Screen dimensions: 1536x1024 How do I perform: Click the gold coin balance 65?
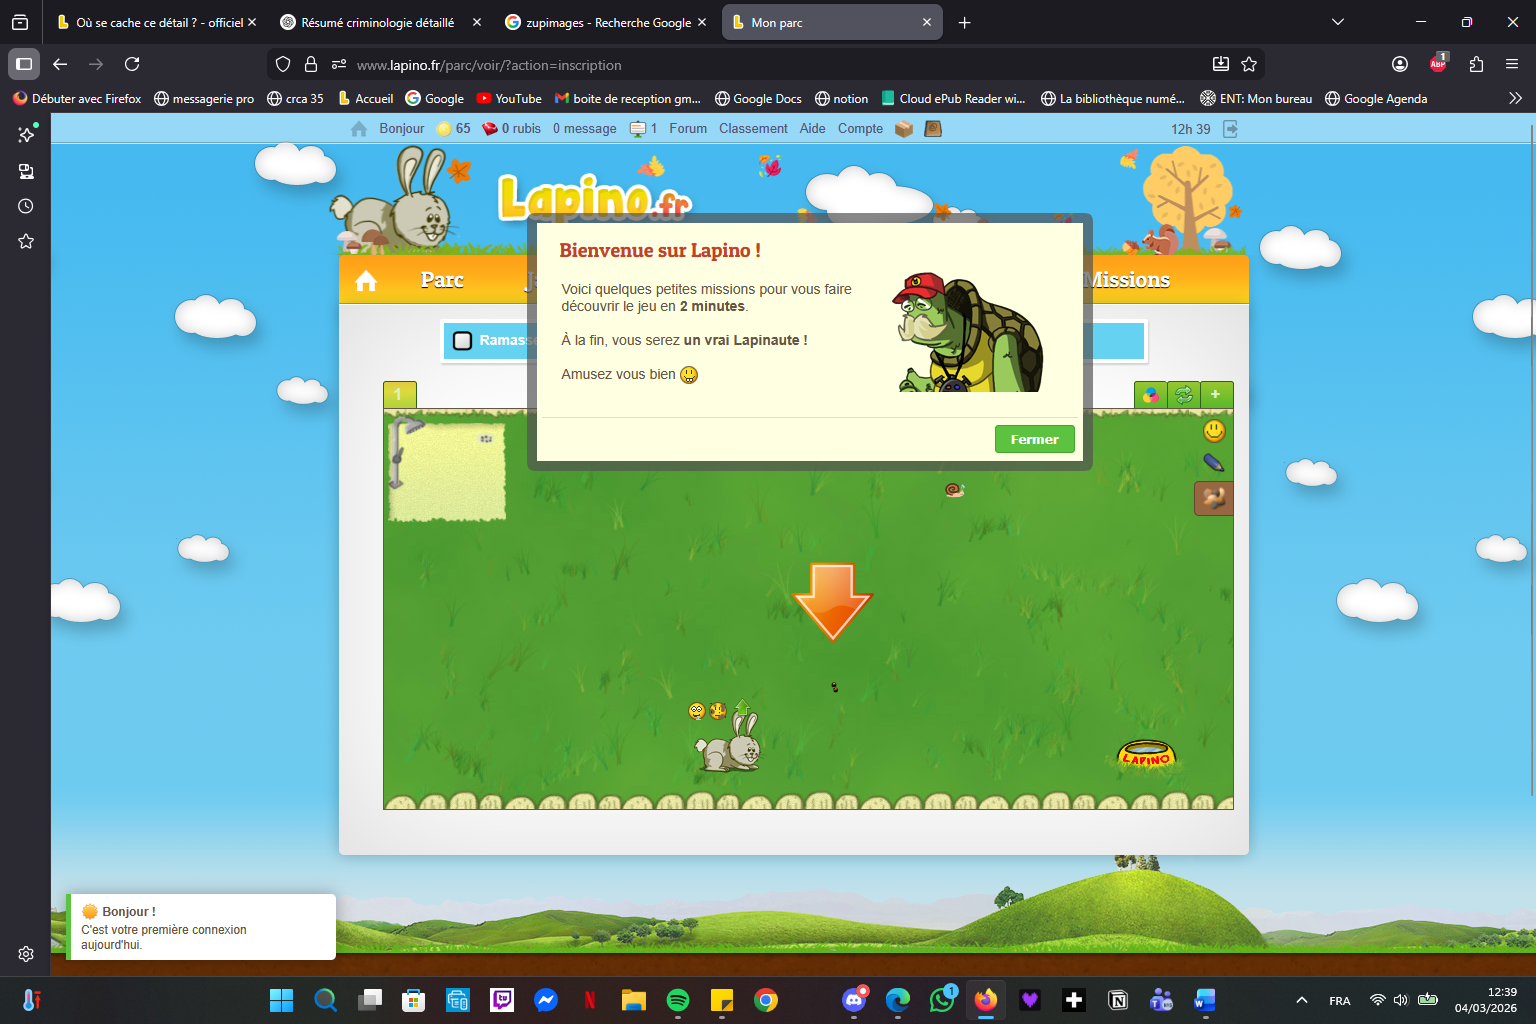[454, 129]
